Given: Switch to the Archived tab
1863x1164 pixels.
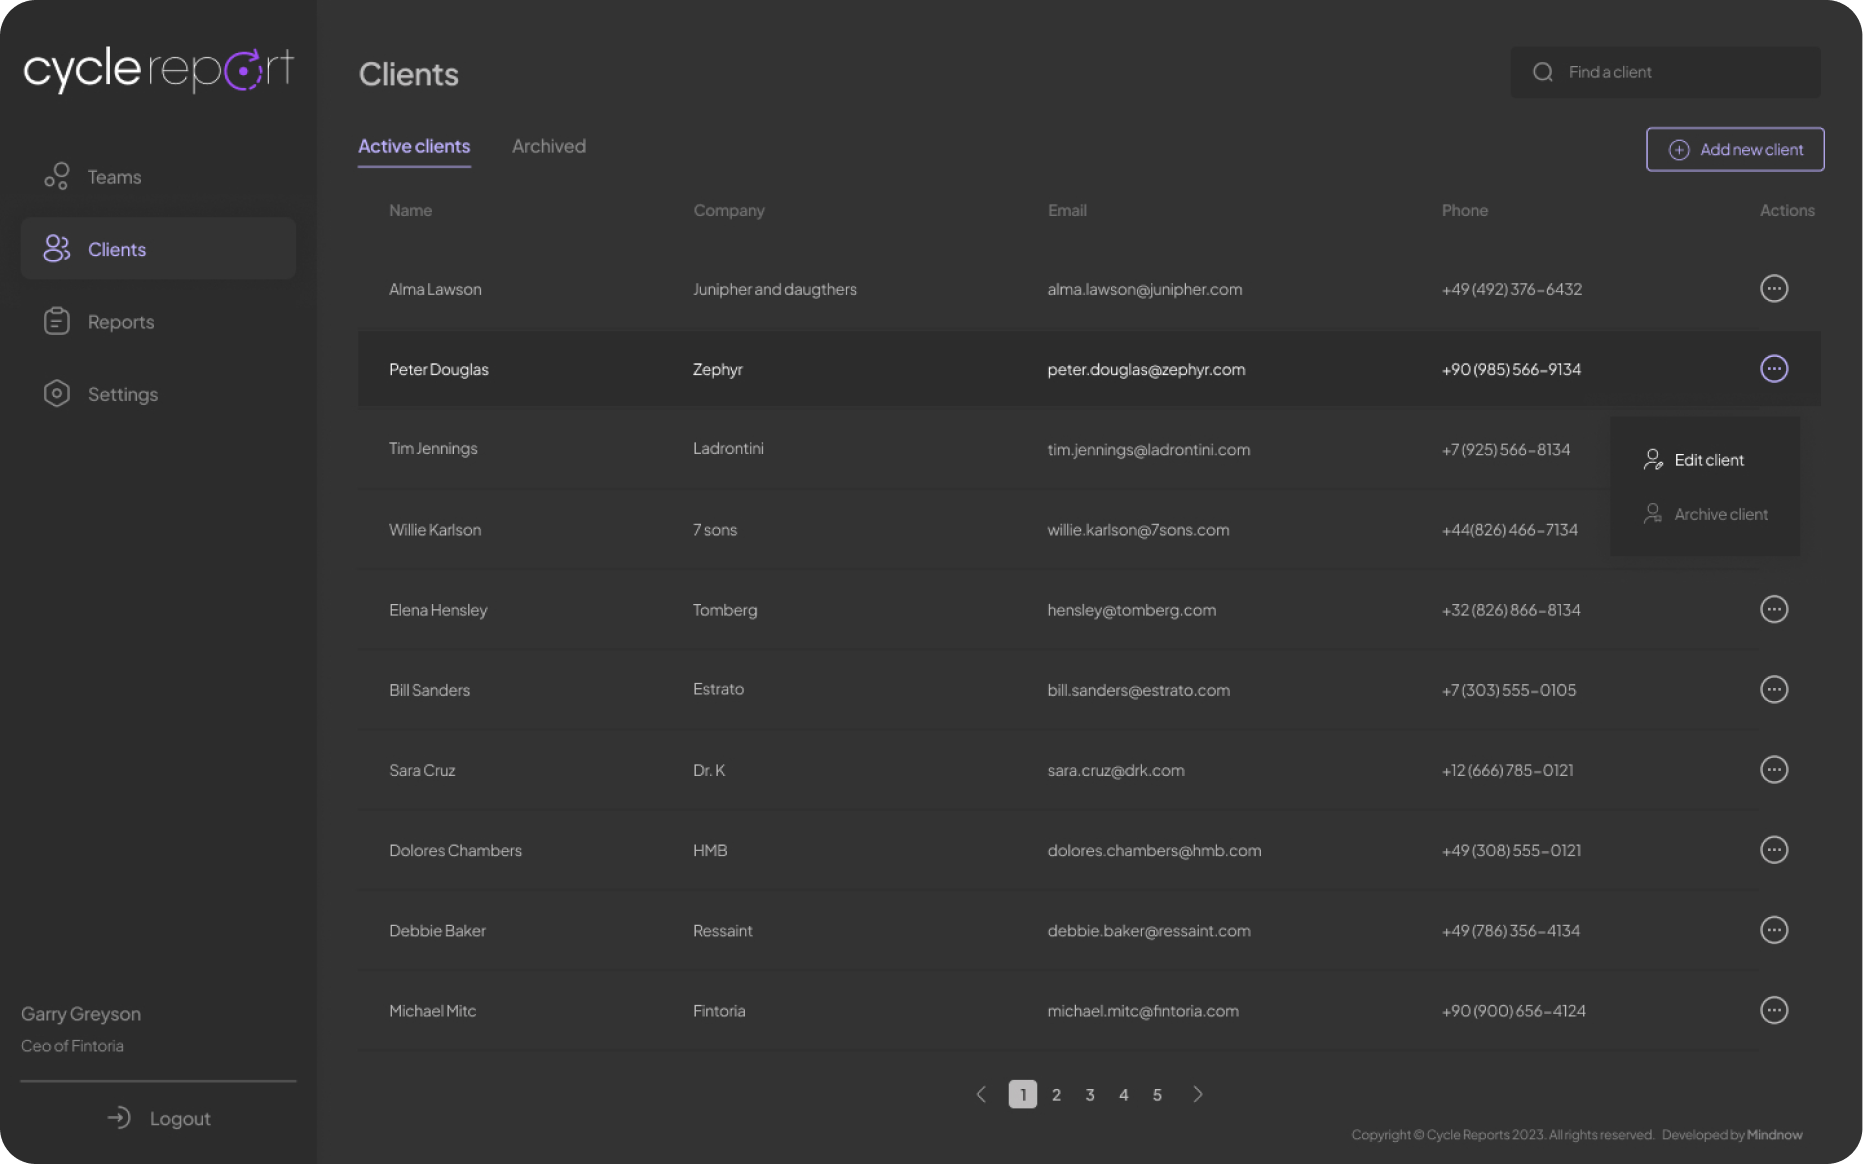Looking at the screenshot, I should tap(548, 146).
